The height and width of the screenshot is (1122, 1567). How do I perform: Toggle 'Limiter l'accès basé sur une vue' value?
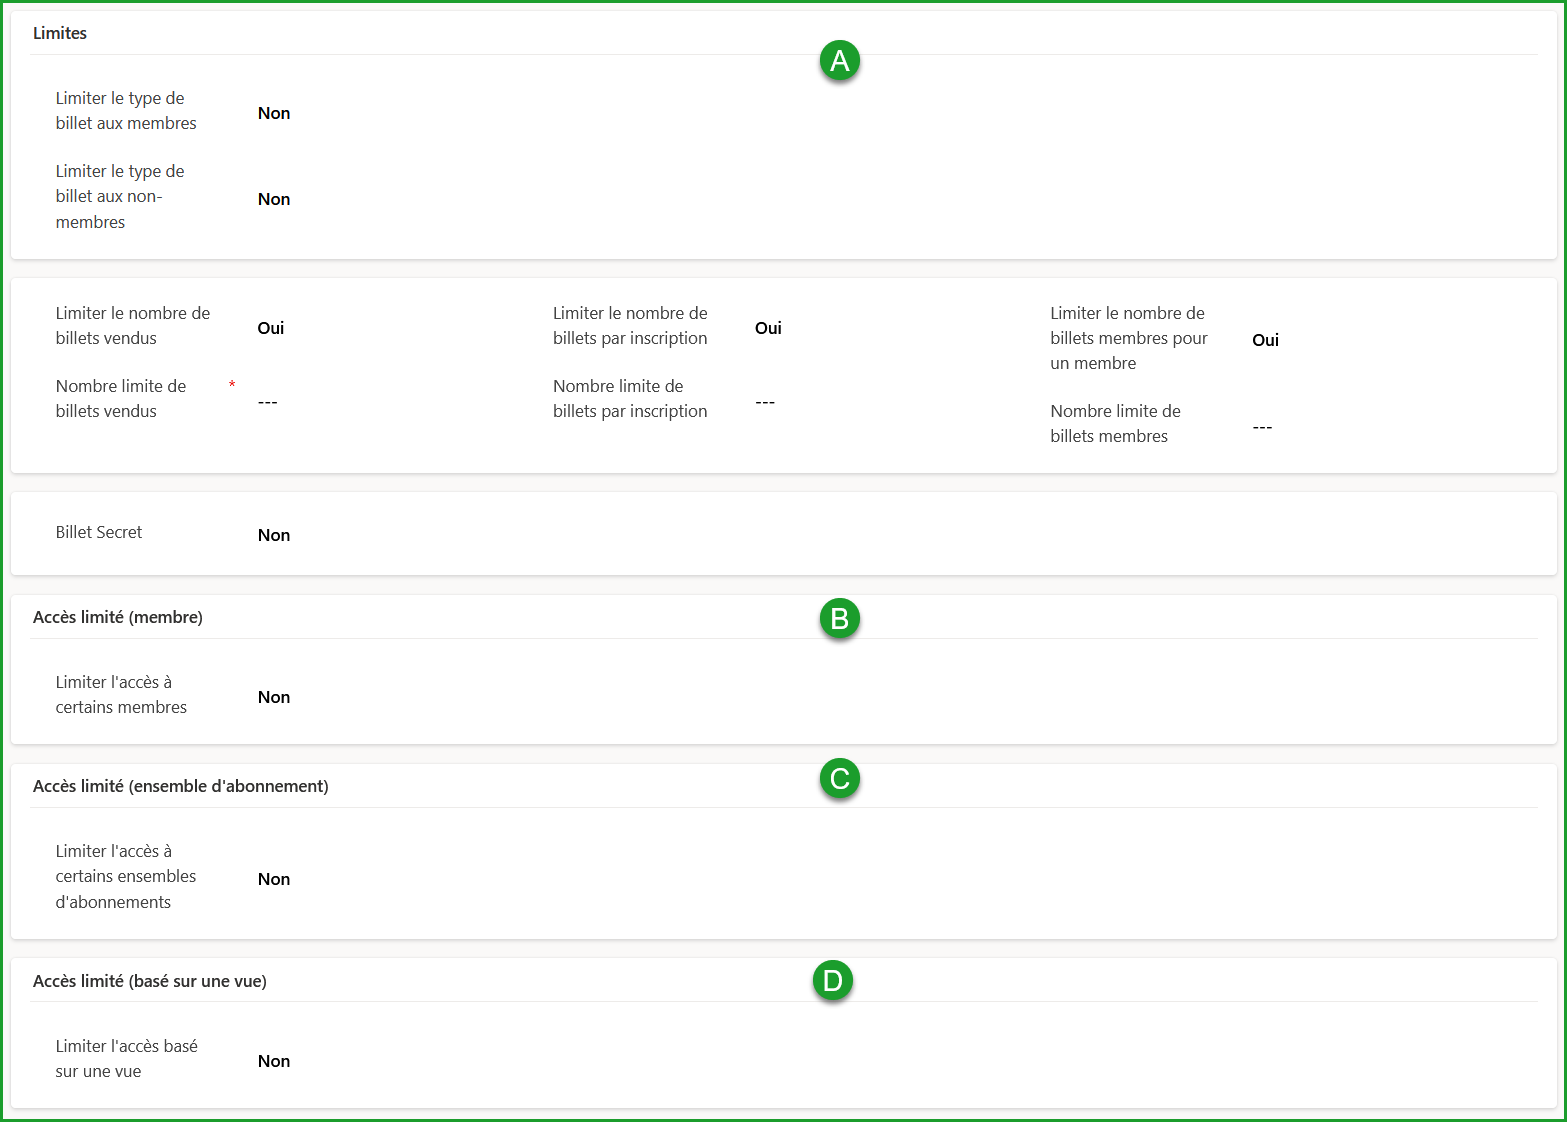[274, 1061]
